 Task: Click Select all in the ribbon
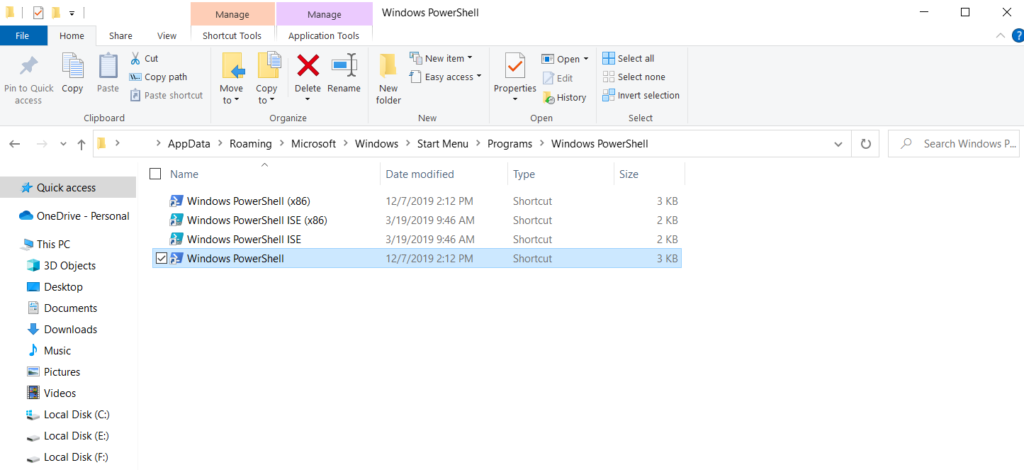click(x=628, y=58)
